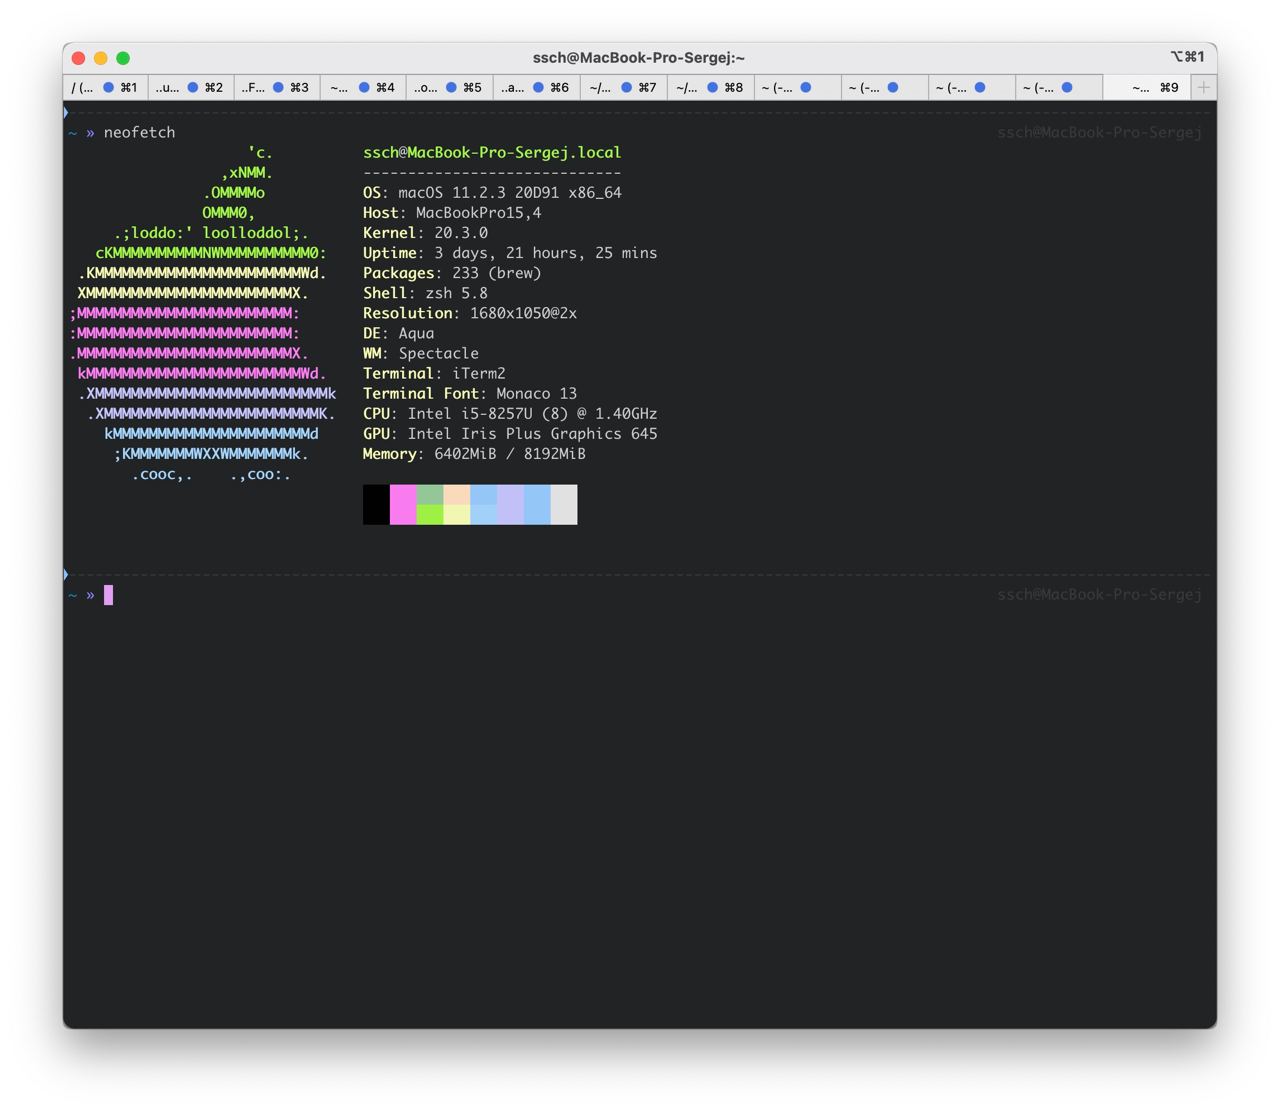The image size is (1280, 1112).
Task: Click the ⌥⌘1 window shortcut indicator
Action: (1187, 57)
